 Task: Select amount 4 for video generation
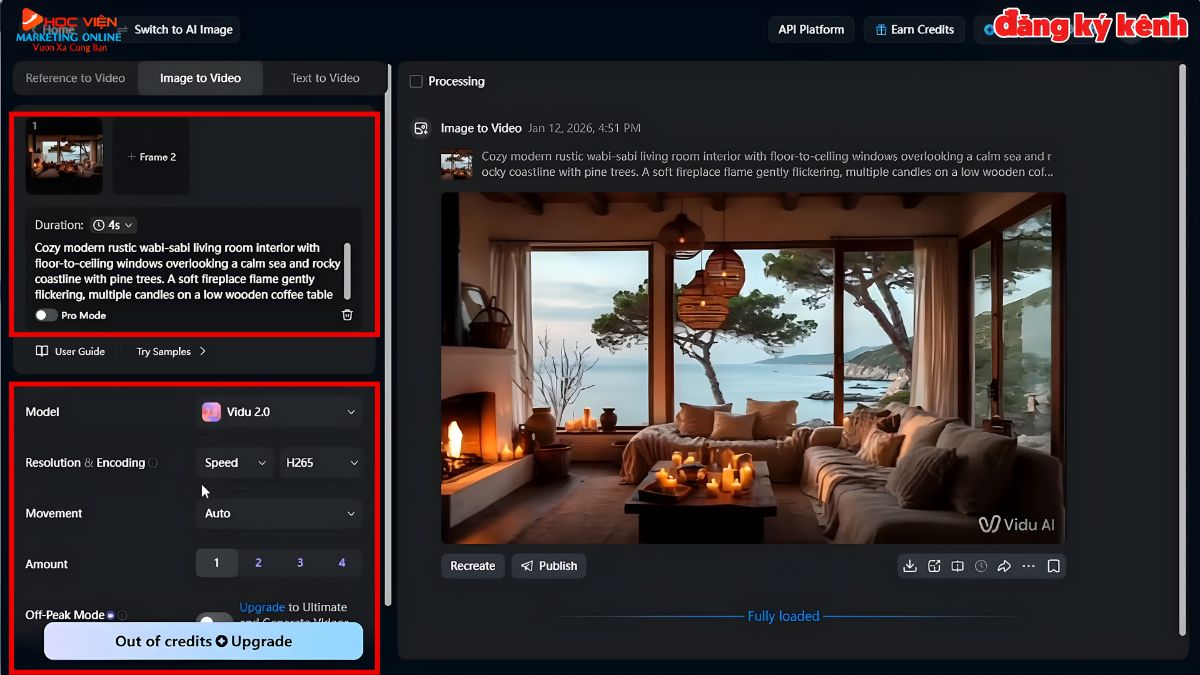[341, 563]
